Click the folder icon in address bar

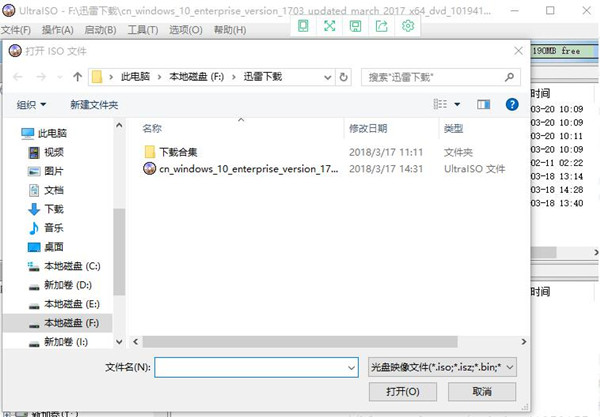[97, 77]
